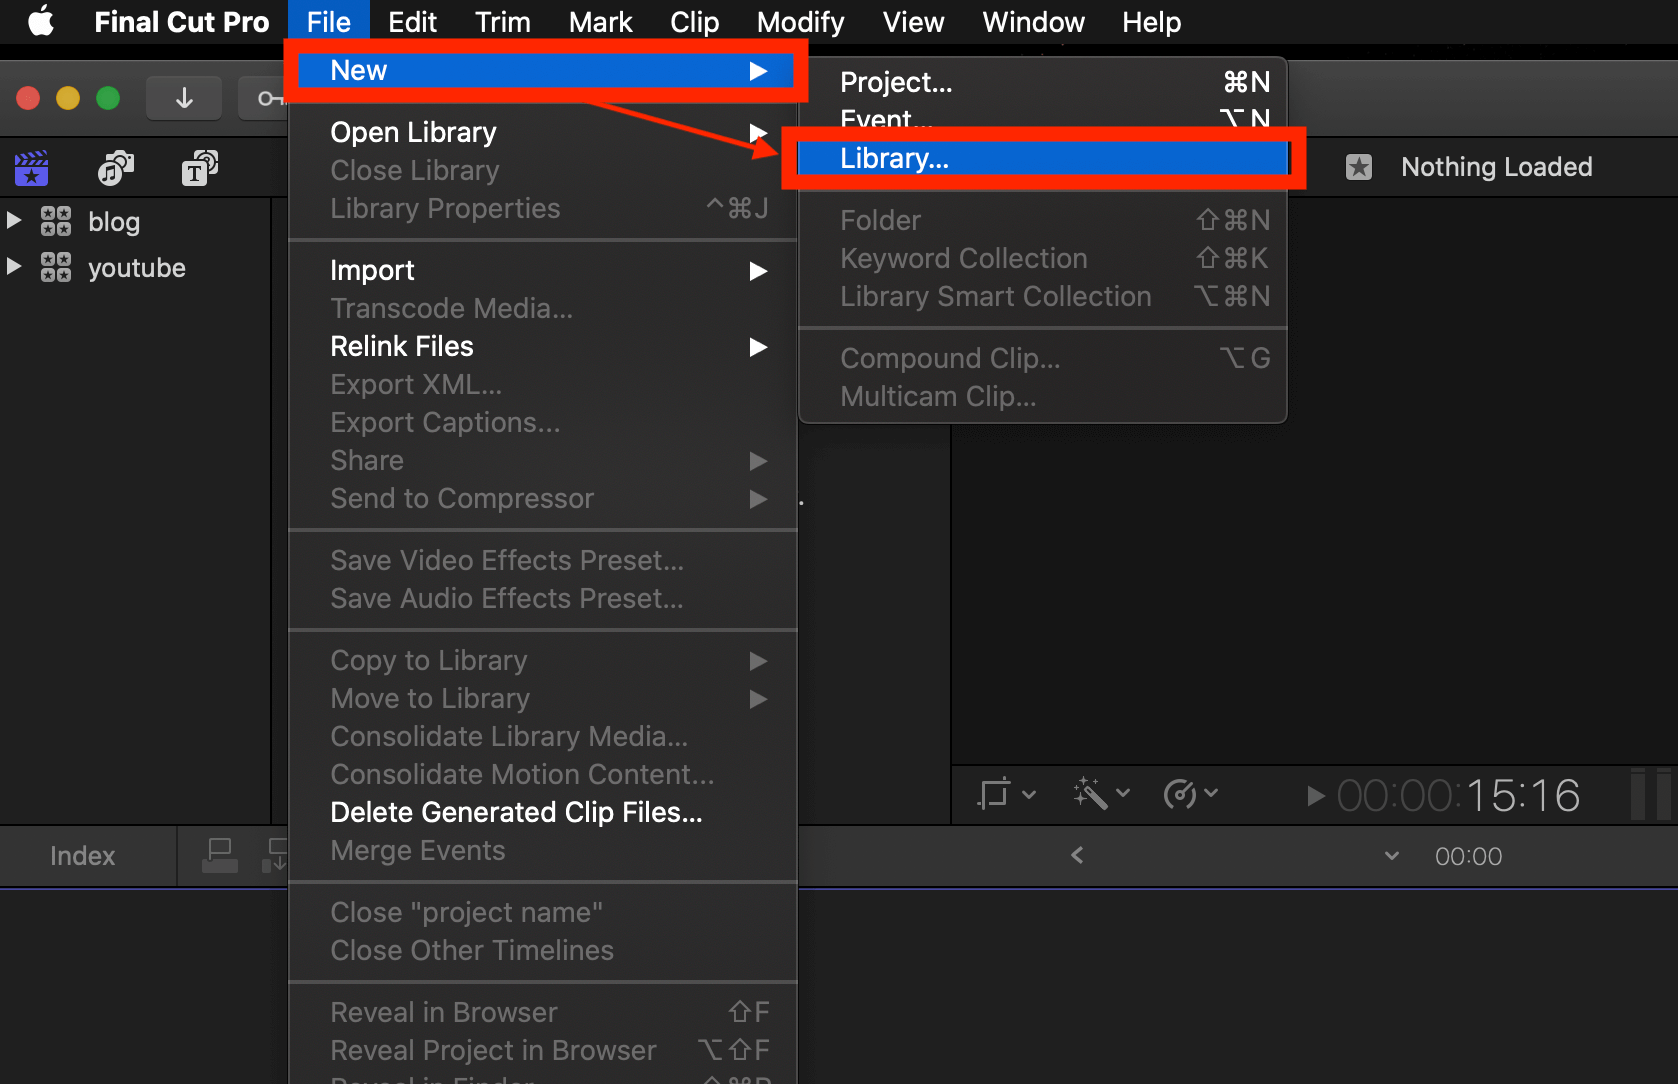
Task: Show the Titles and Generators sidebar
Action: coord(200,168)
